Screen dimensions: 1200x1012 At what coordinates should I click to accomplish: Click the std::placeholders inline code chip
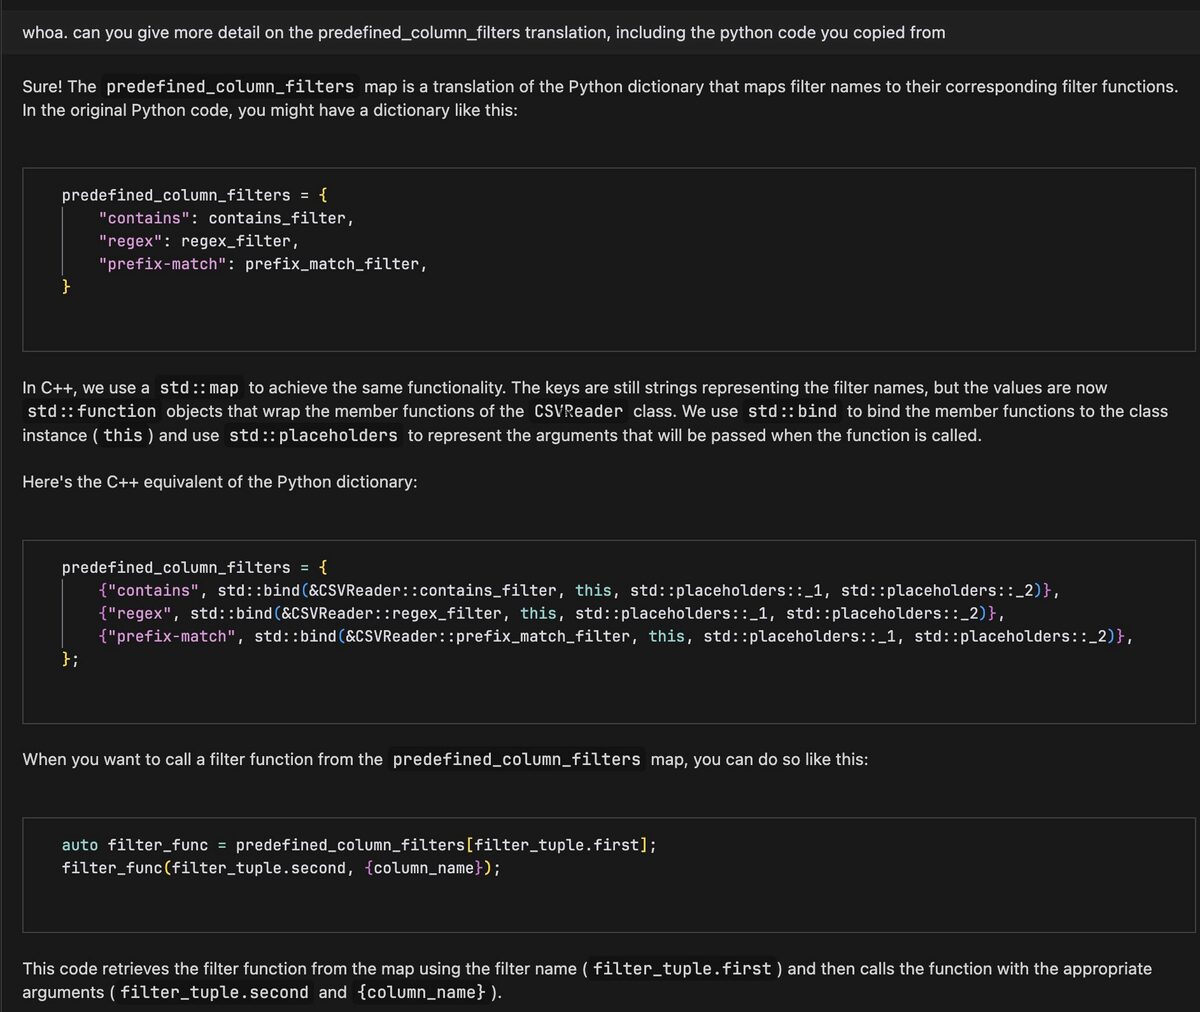pyautogui.click(x=313, y=435)
